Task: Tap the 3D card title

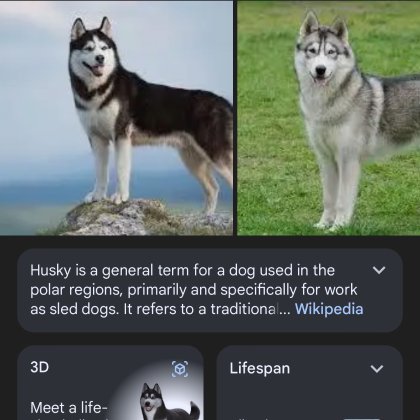Action: [39, 367]
